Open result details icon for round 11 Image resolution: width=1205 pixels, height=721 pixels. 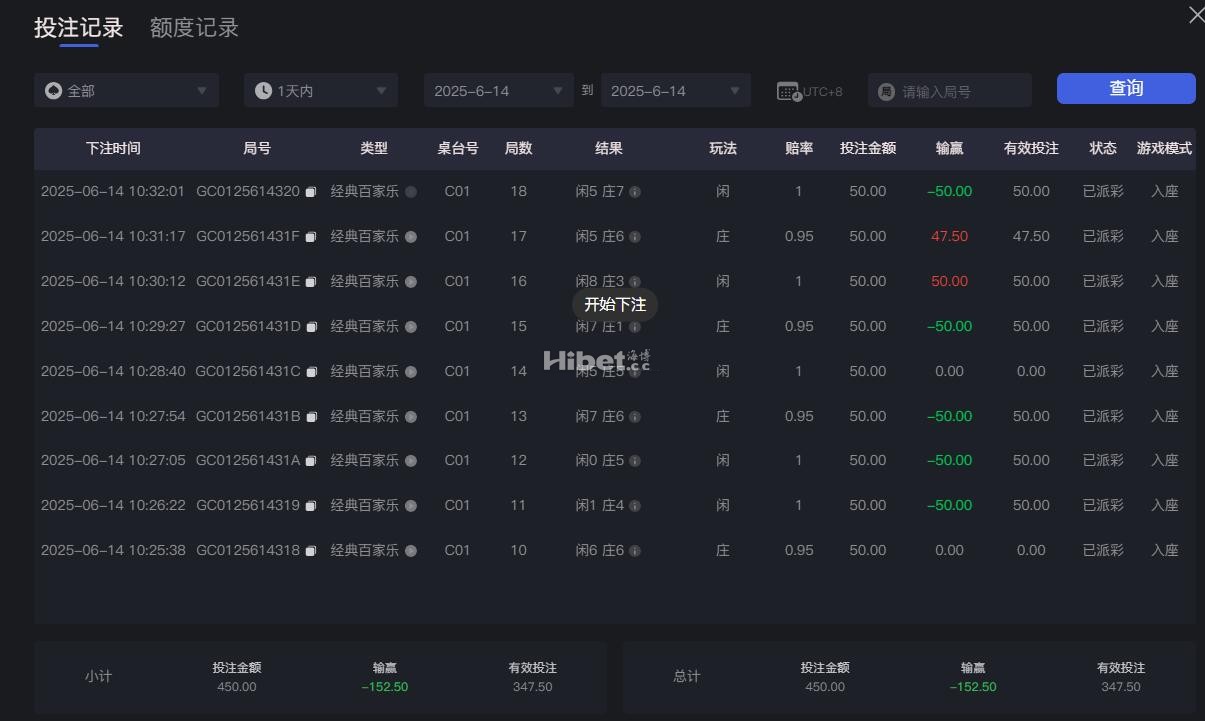point(635,506)
